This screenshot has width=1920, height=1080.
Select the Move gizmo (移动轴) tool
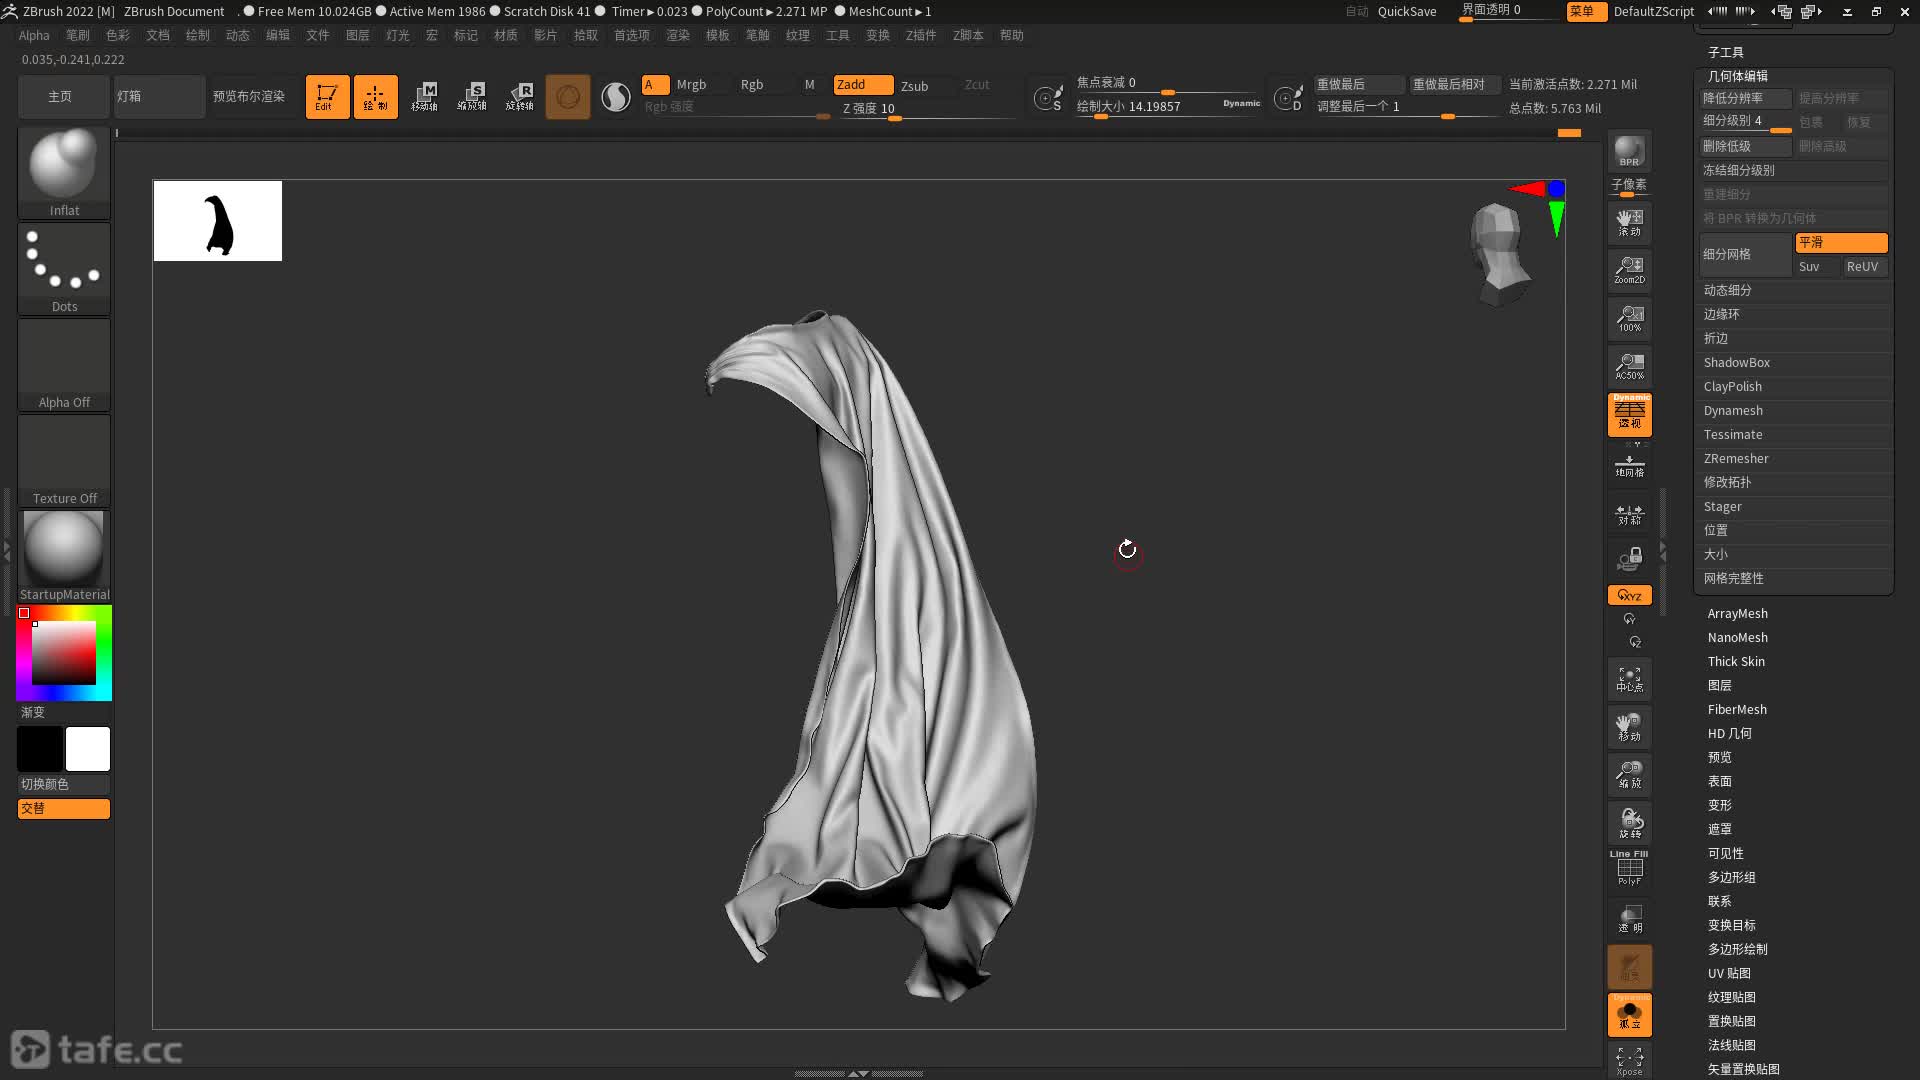[424, 97]
